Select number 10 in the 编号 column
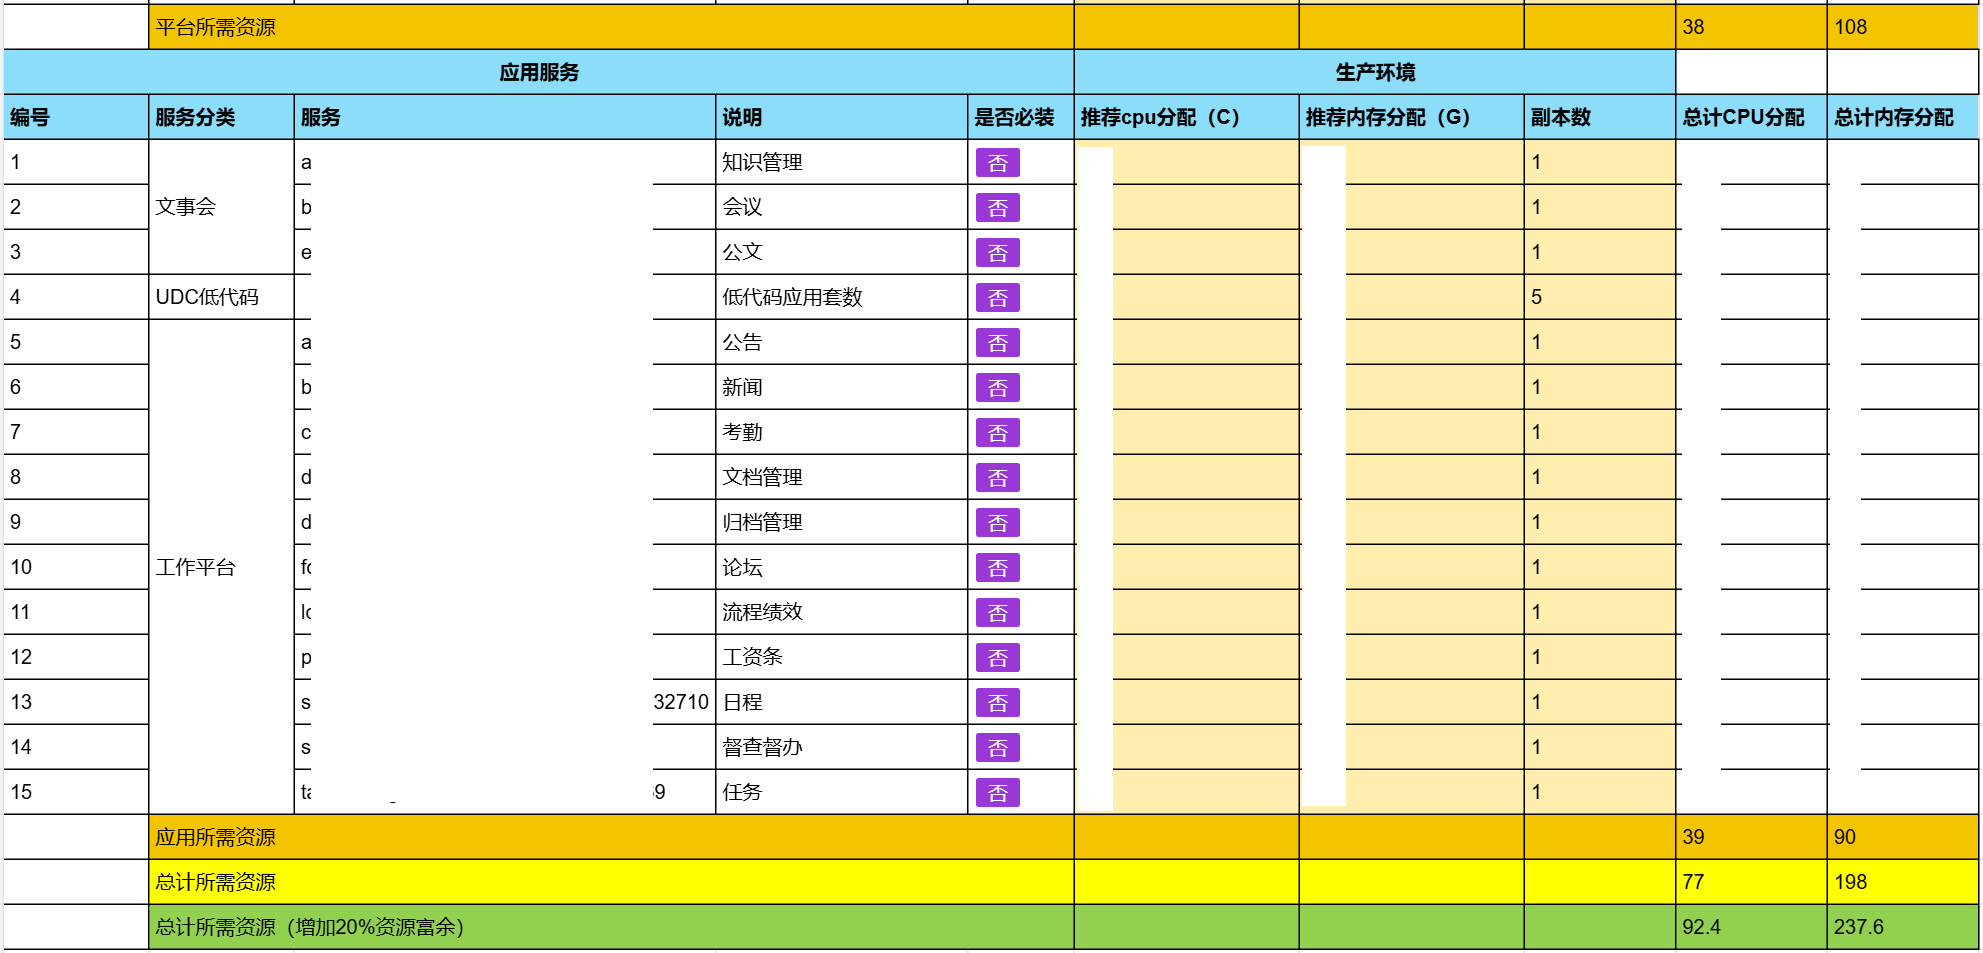Viewport: 1983px width, 953px height. tap(76, 567)
